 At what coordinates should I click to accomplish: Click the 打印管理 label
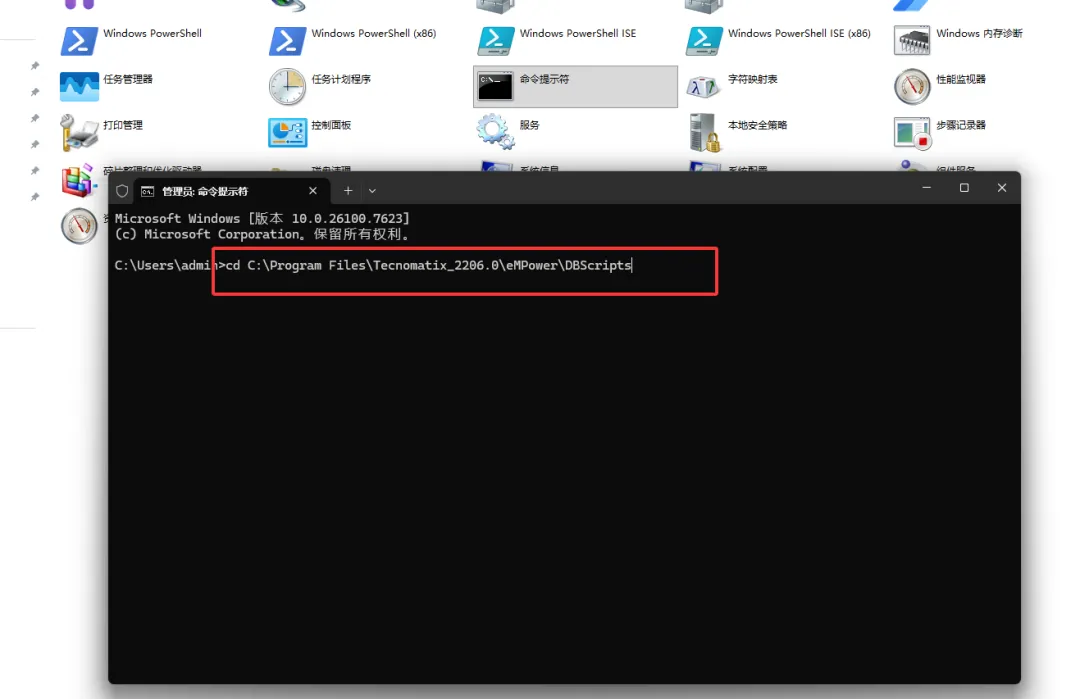click(123, 125)
